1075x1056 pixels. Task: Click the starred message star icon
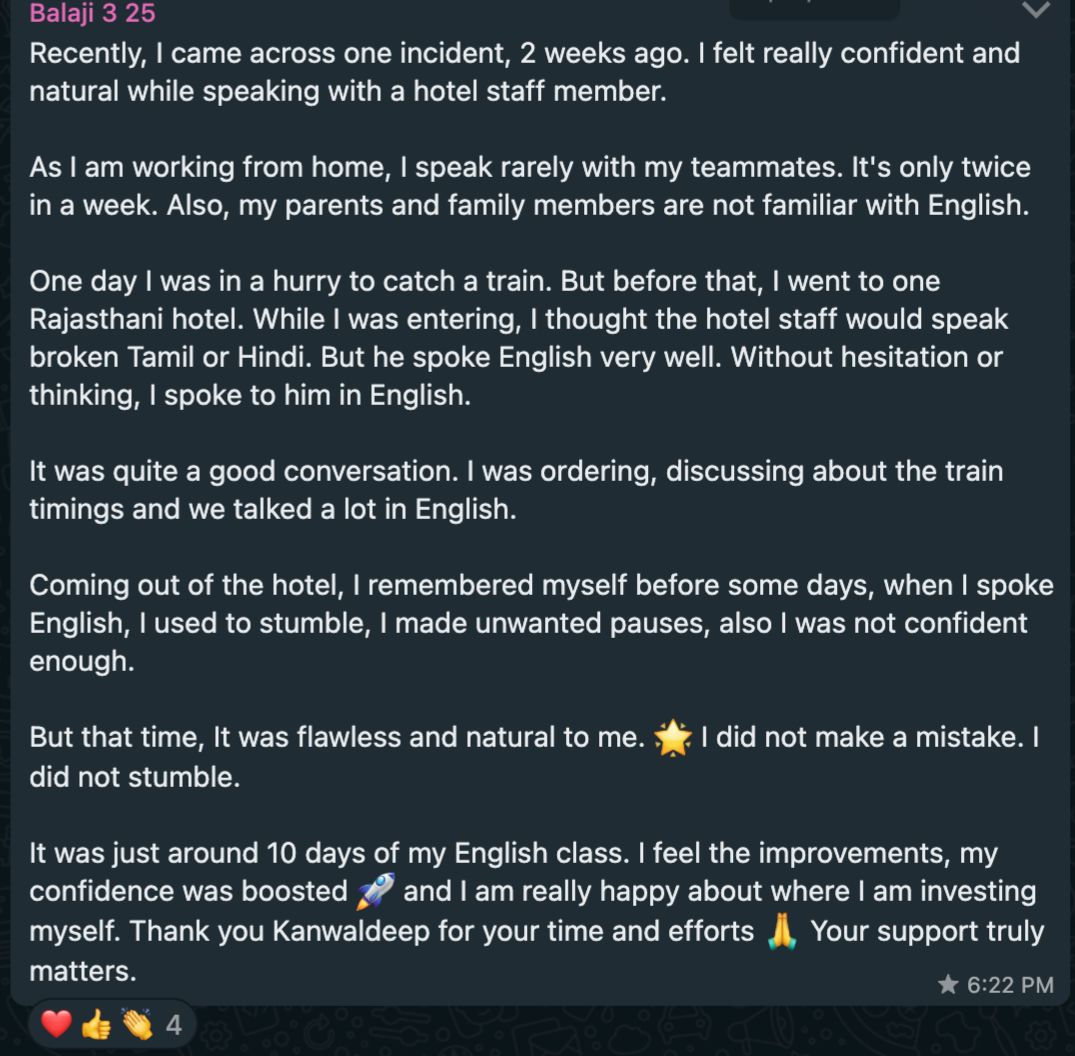coord(948,984)
